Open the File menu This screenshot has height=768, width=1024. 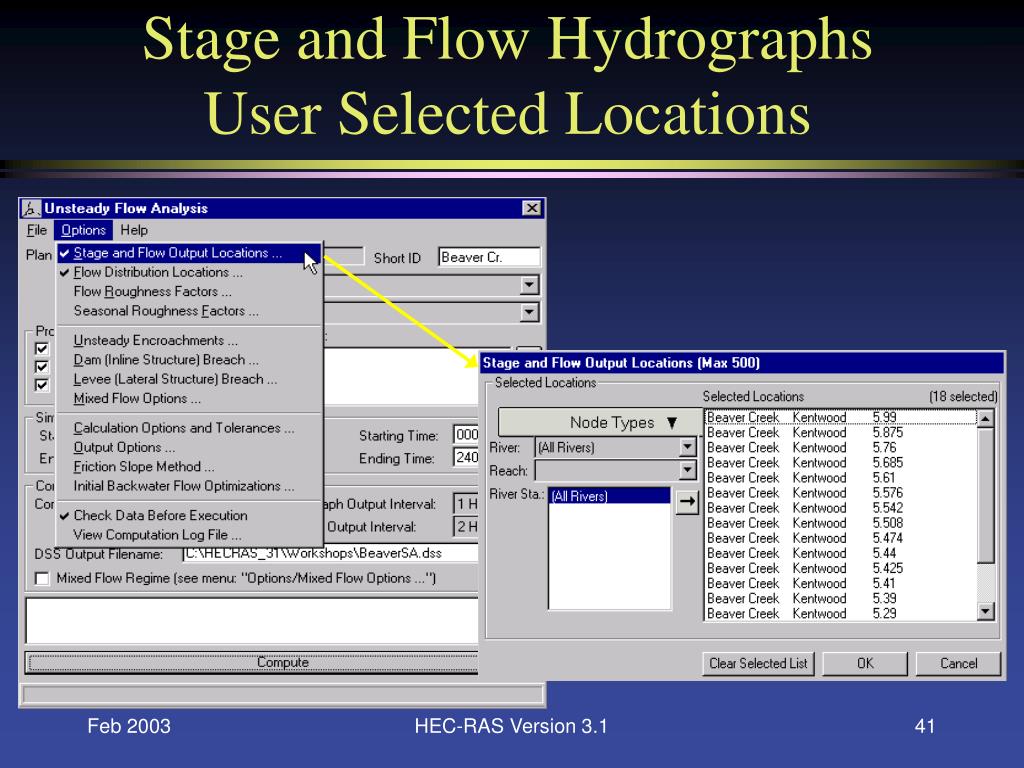pyautogui.click(x=37, y=230)
